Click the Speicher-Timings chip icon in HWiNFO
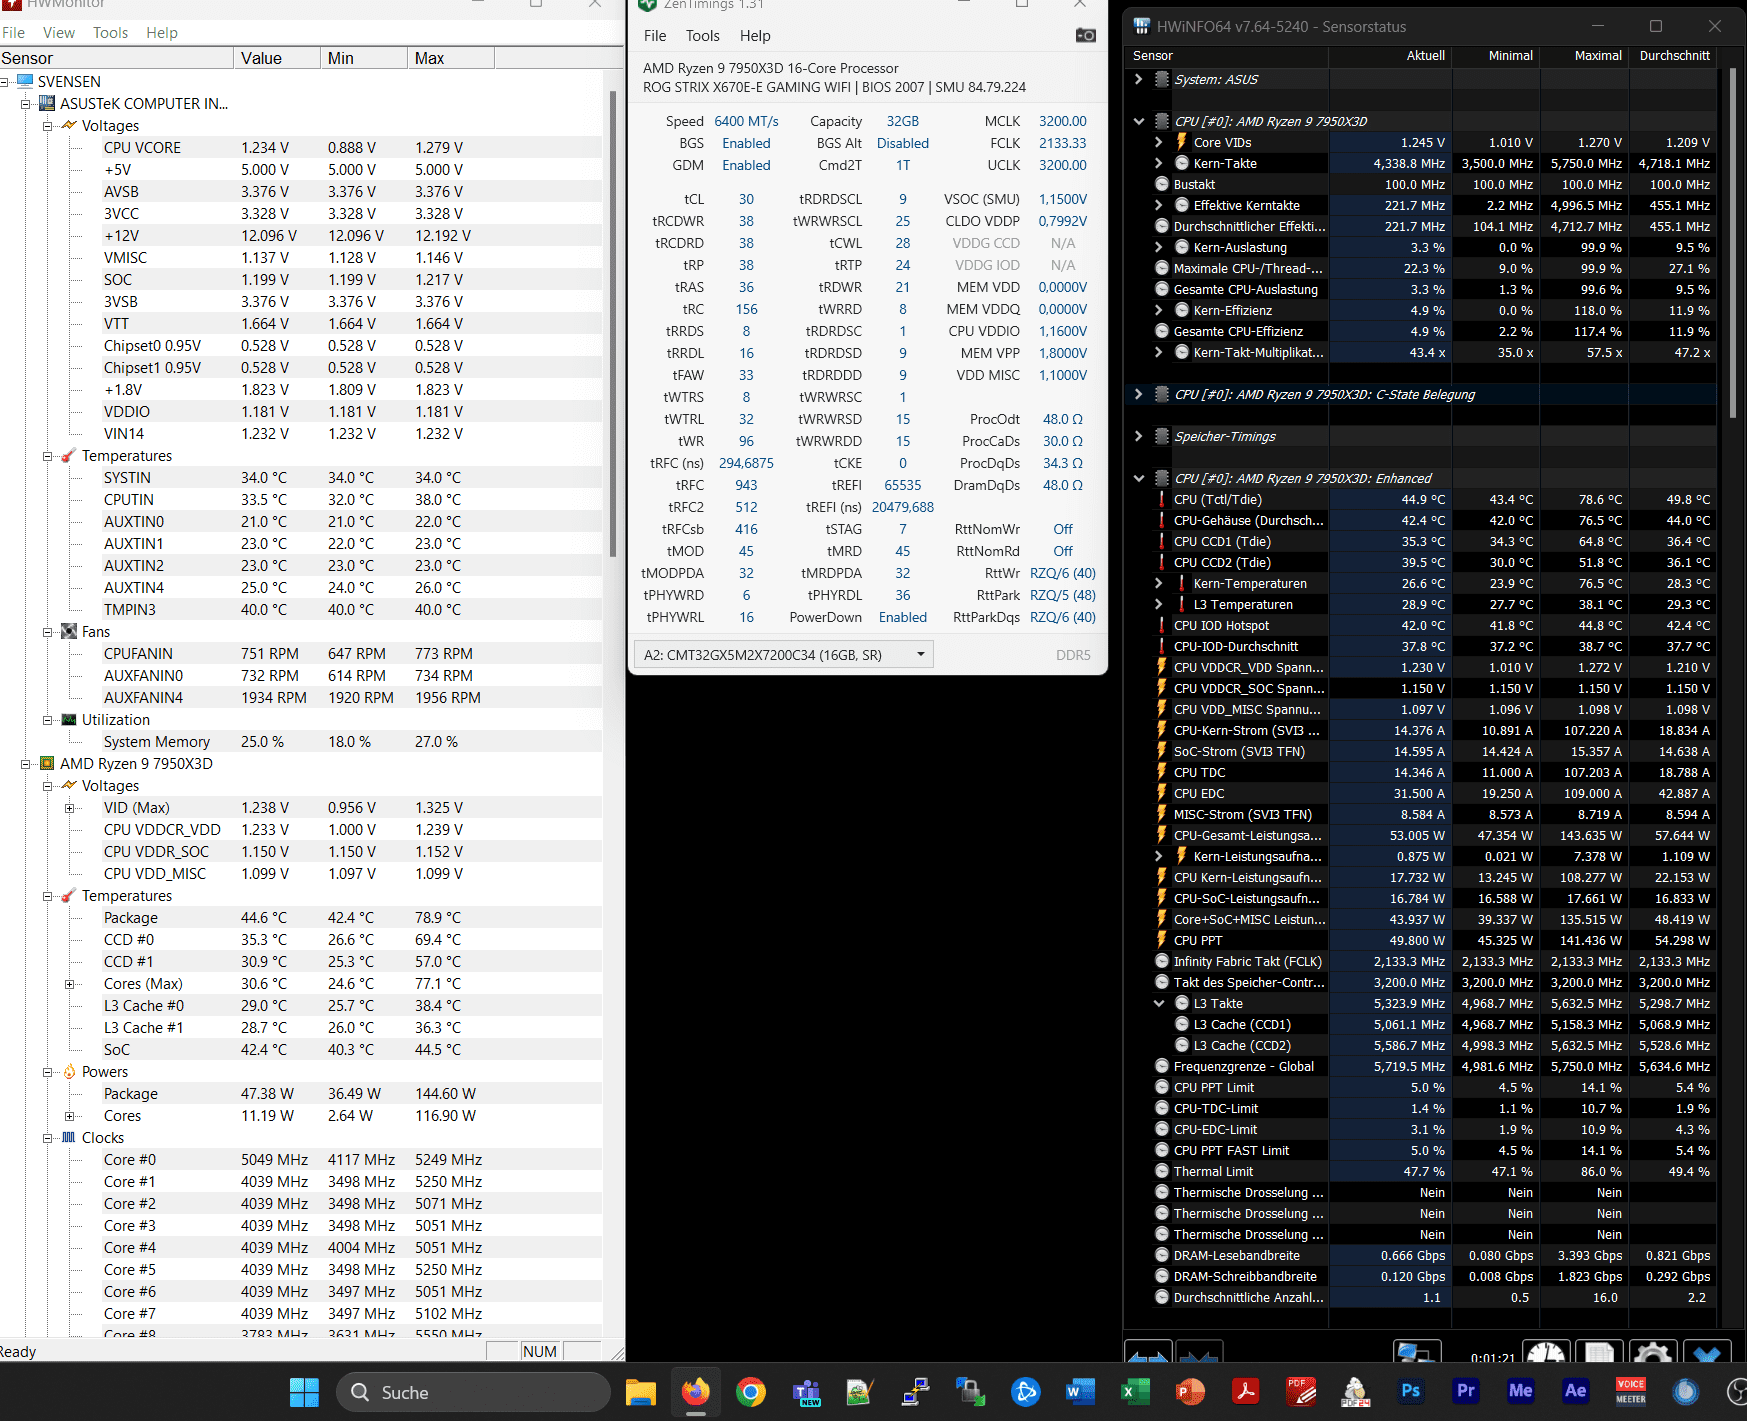Image resolution: width=1747 pixels, height=1421 pixels. pos(1162,436)
